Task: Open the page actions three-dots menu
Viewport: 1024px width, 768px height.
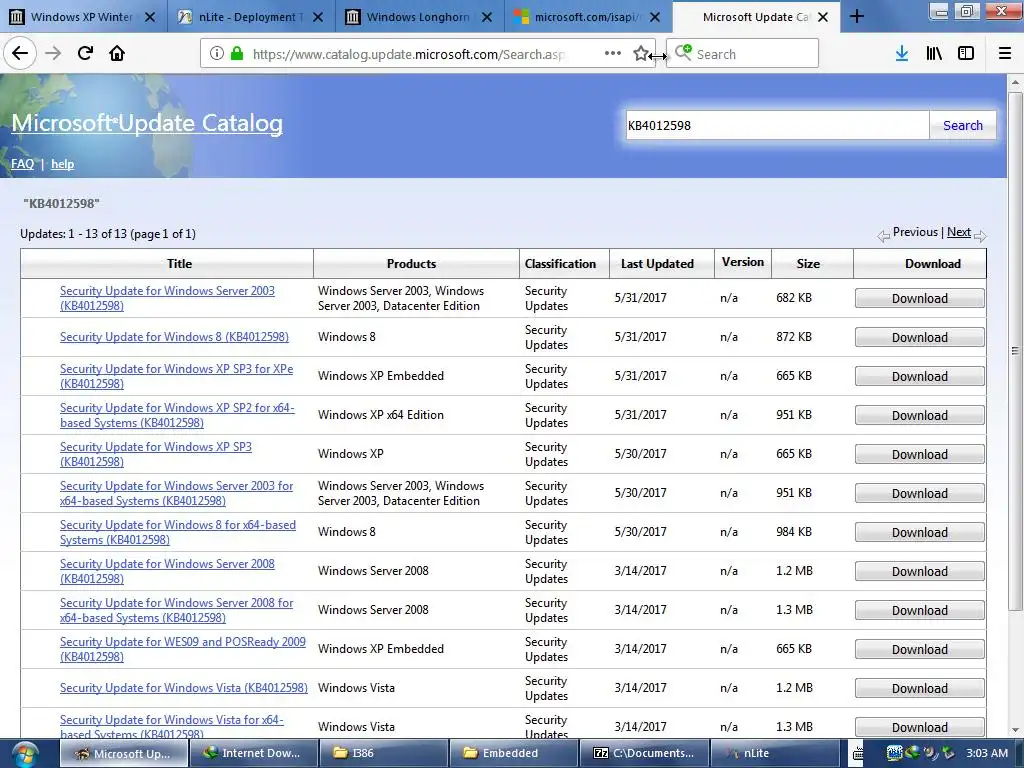Action: click(613, 54)
